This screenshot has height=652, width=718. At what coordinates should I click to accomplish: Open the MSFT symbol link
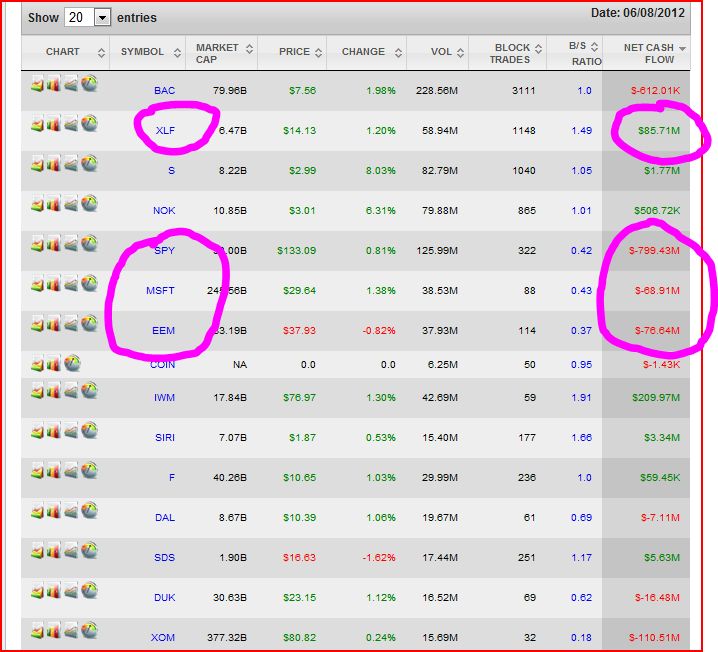pos(160,291)
